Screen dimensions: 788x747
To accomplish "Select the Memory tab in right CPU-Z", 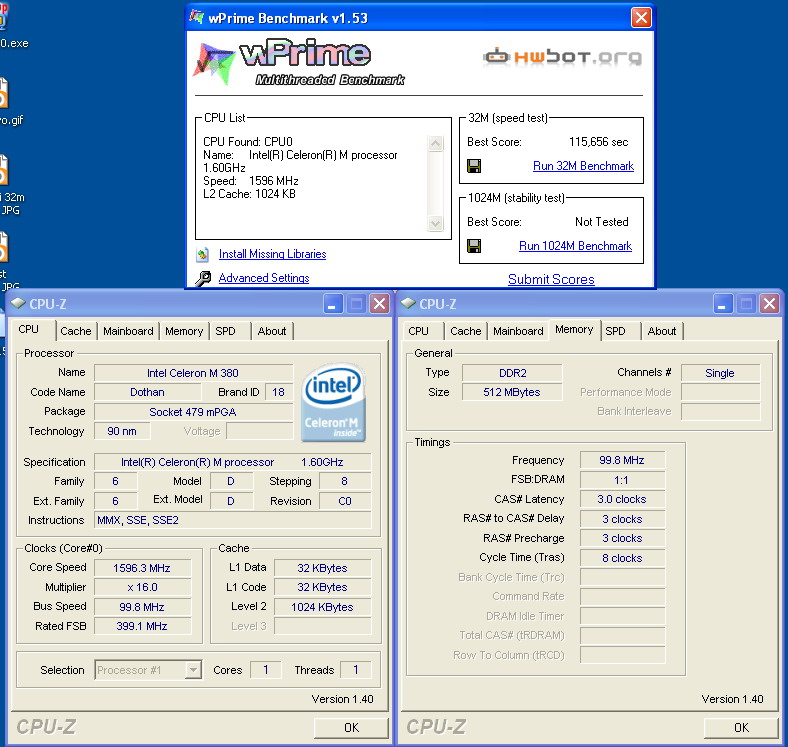I will click(574, 329).
